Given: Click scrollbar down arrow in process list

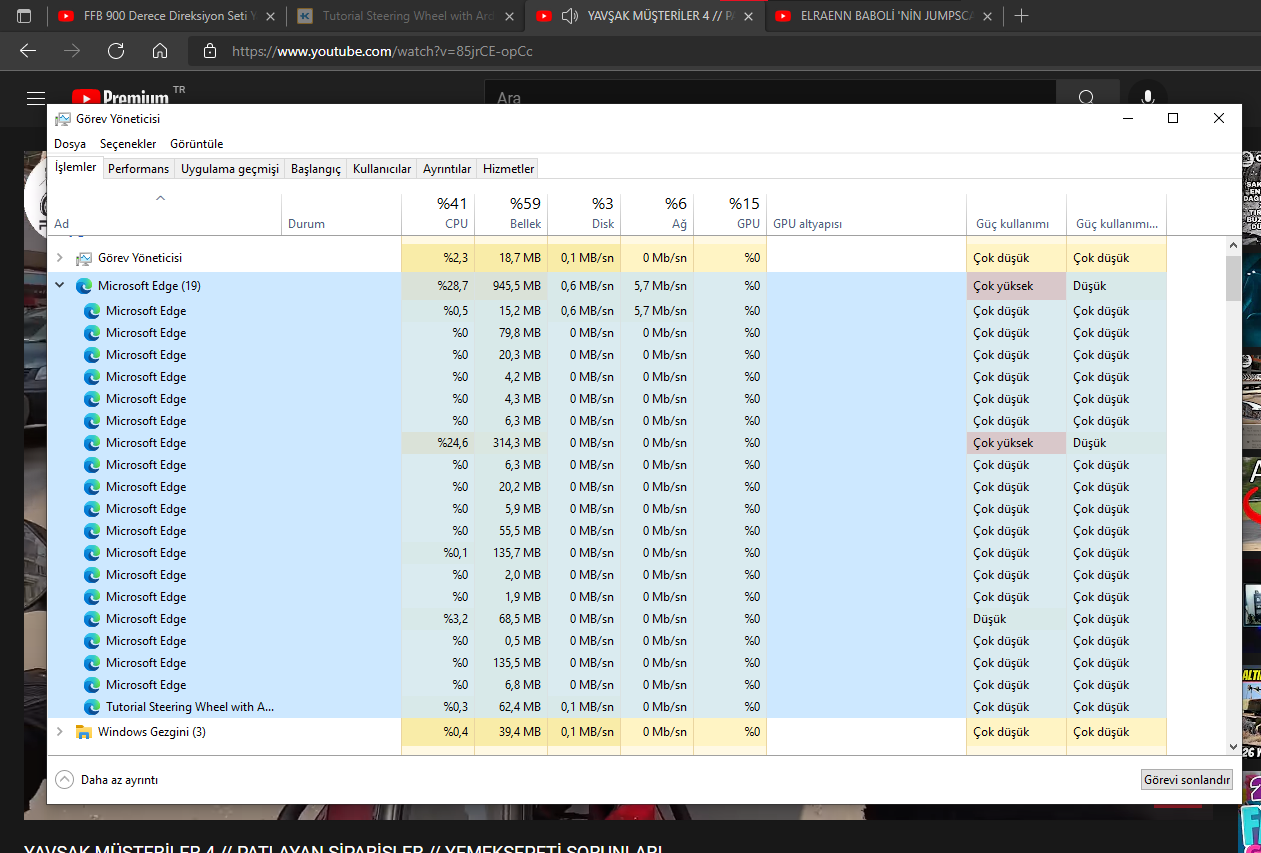Looking at the screenshot, I should tap(1233, 746).
